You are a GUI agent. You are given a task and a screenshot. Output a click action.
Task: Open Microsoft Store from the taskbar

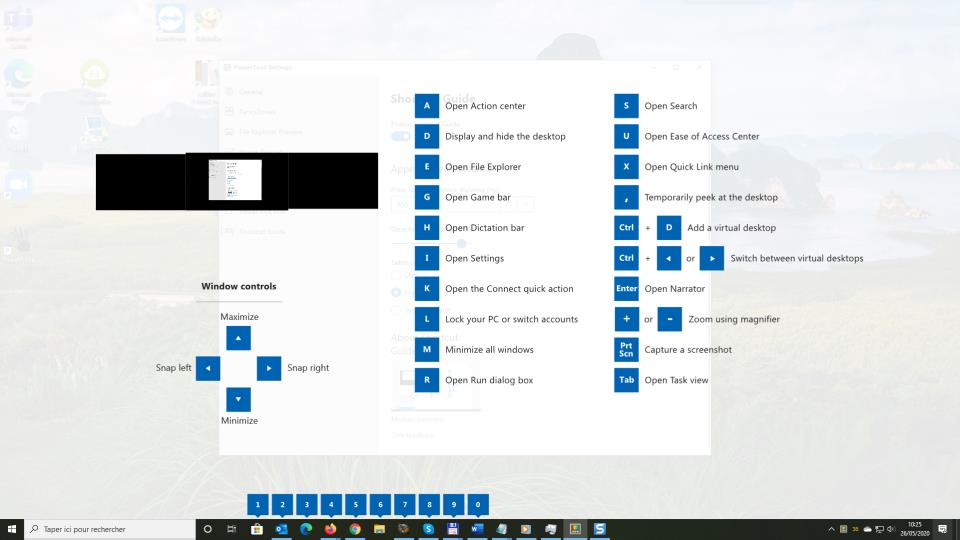257,529
